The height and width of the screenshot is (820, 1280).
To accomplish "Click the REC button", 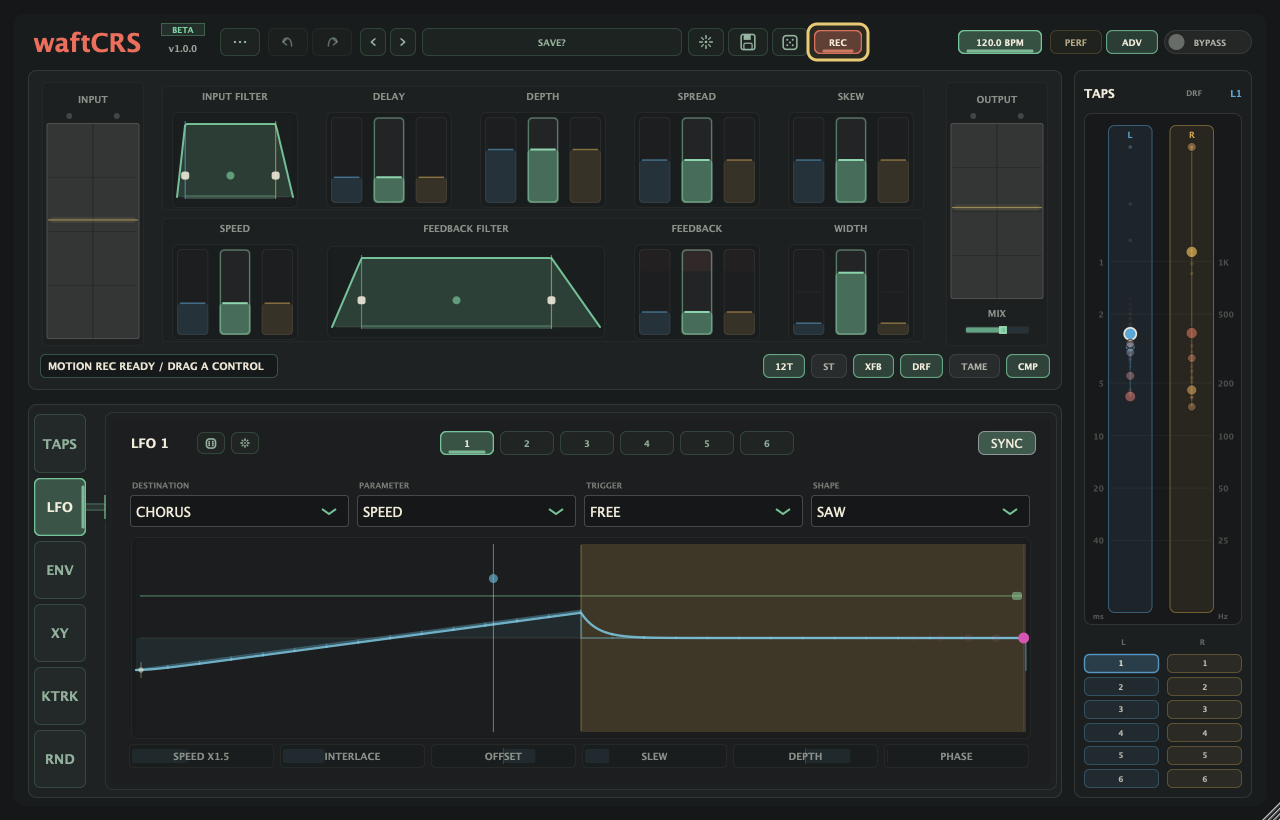I will click(838, 42).
